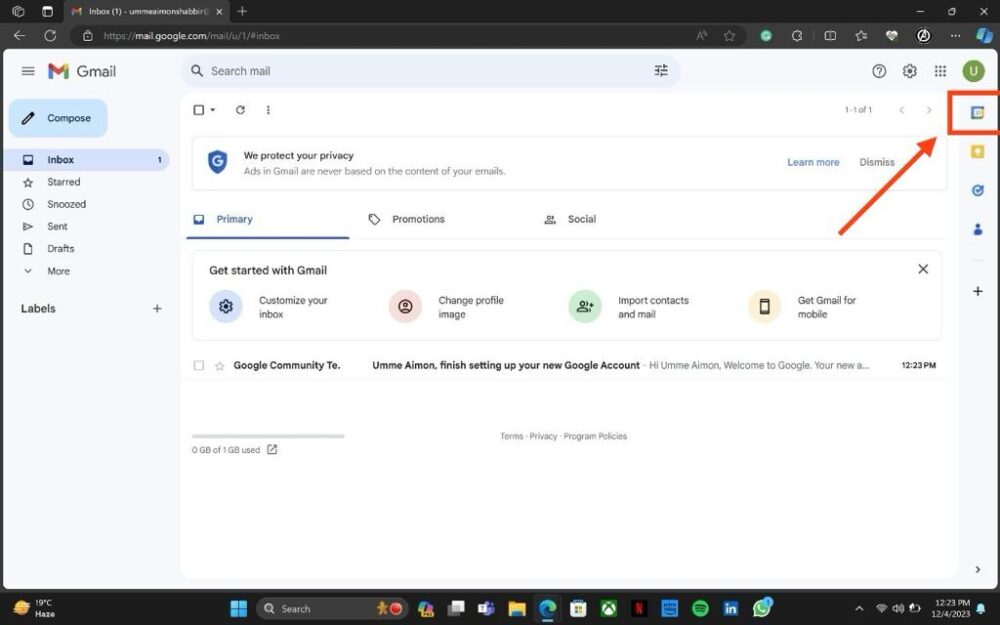Add this page to favorites star

[729, 36]
